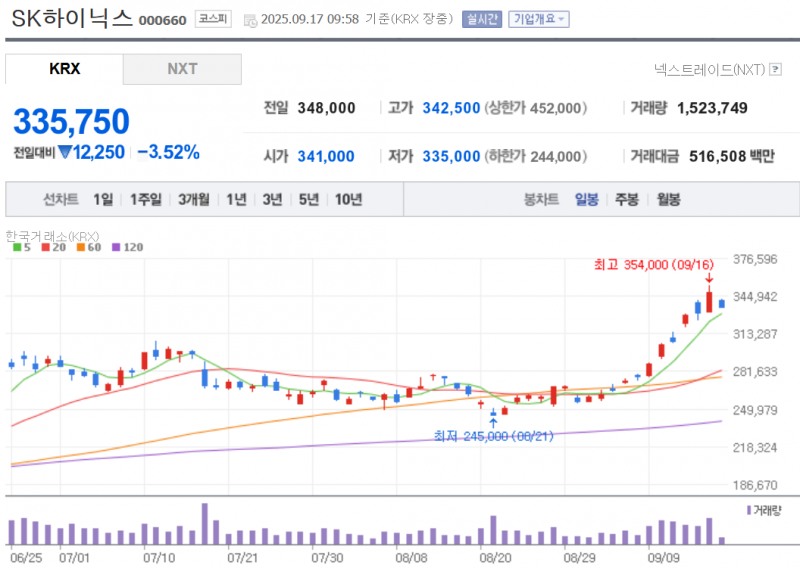This screenshot has width=800, height=568.
Task: Click the 거래량 value 1,523,749
Action: coord(712,108)
